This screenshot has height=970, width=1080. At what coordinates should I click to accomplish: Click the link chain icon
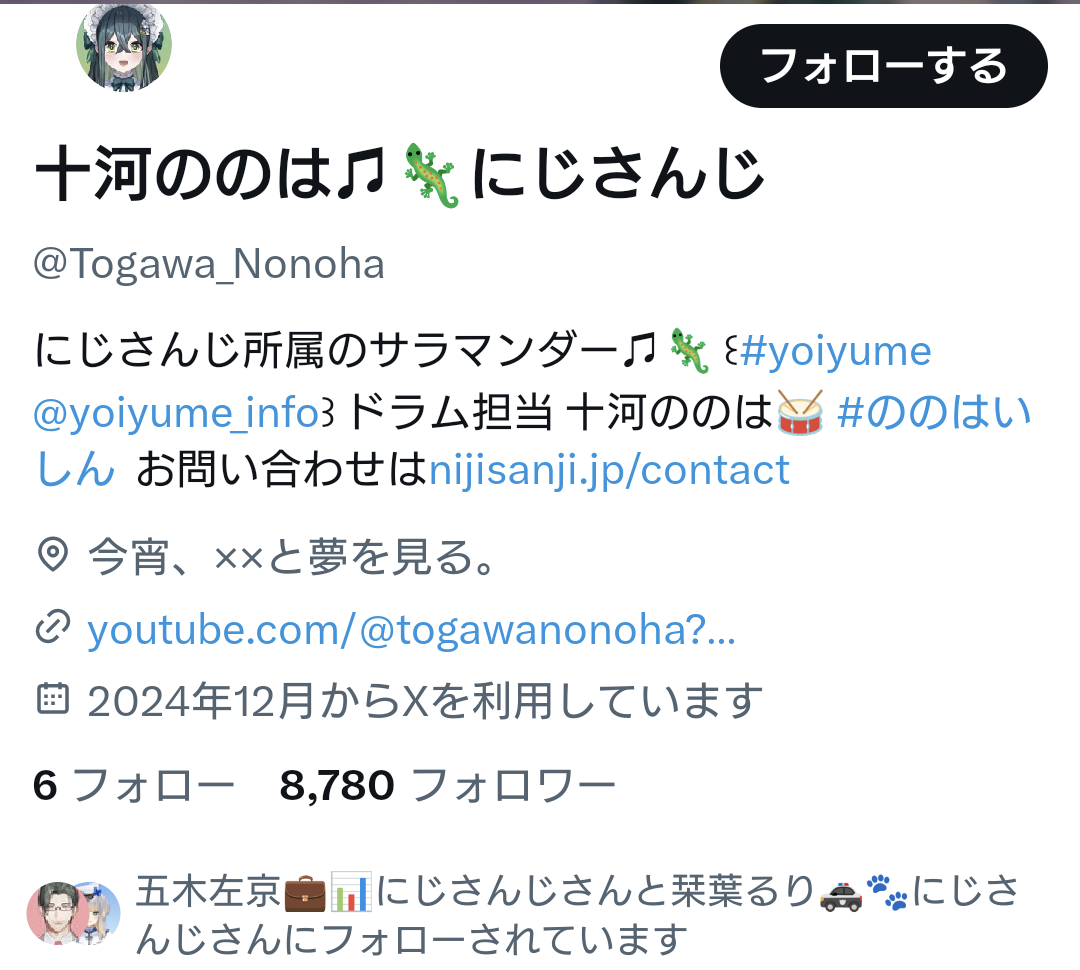point(53,627)
